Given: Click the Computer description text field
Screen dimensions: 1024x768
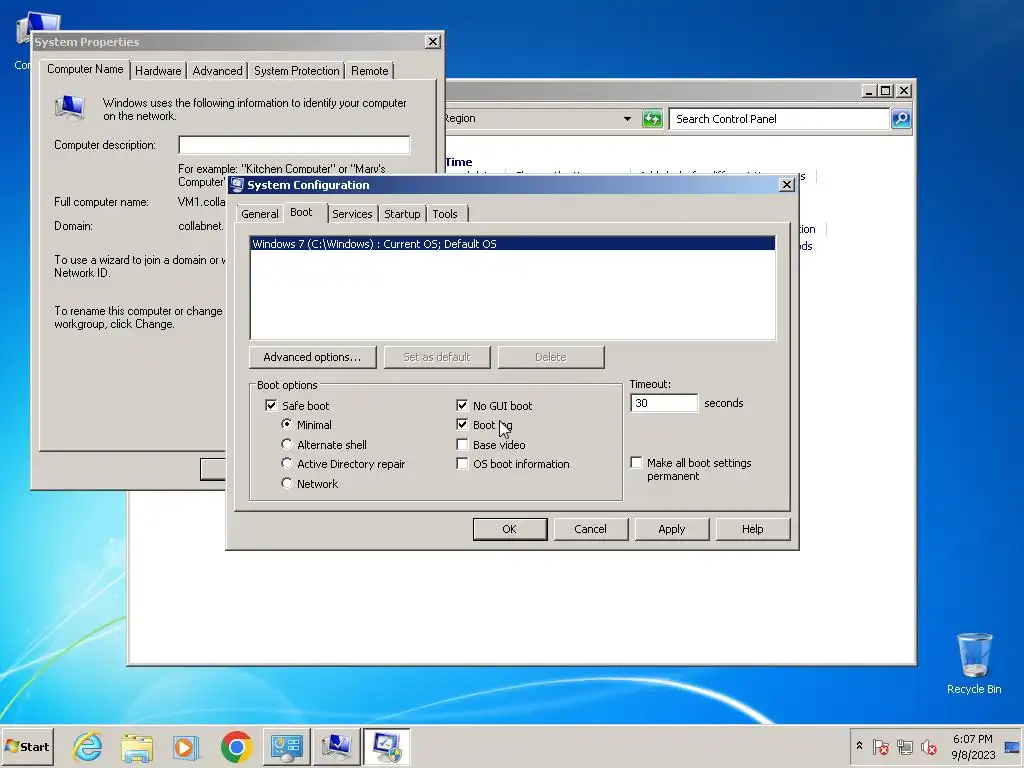Looking at the screenshot, I should [294, 145].
